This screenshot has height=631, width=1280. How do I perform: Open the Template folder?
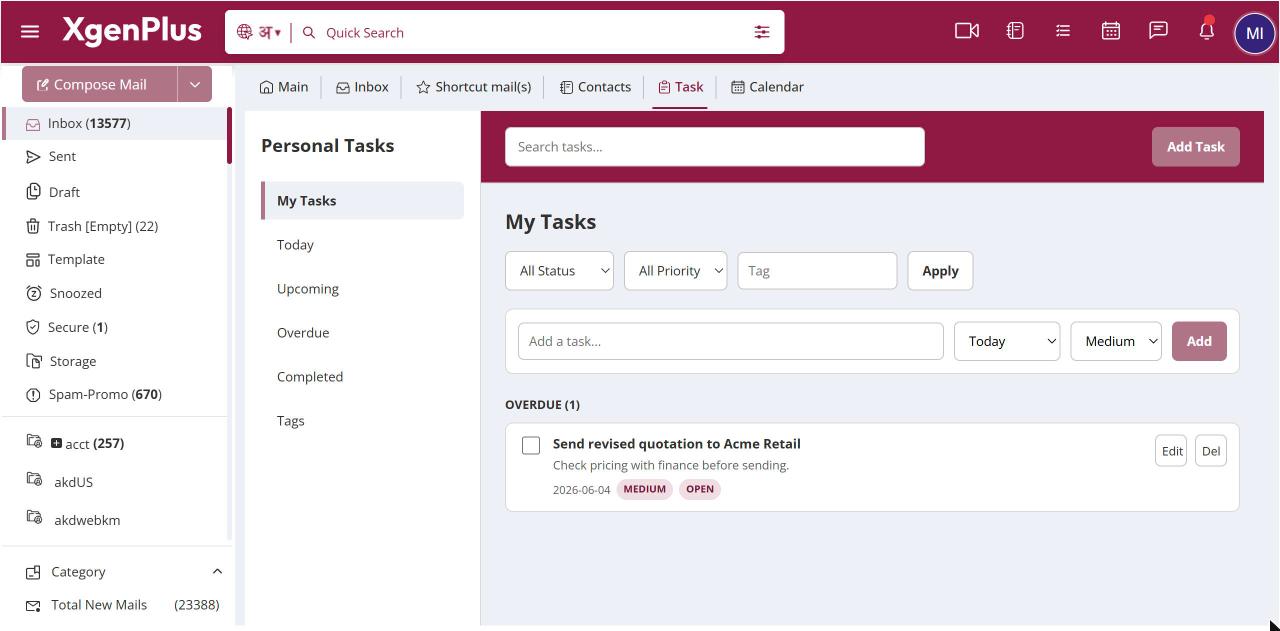pyautogui.click(x=76, y=259)
